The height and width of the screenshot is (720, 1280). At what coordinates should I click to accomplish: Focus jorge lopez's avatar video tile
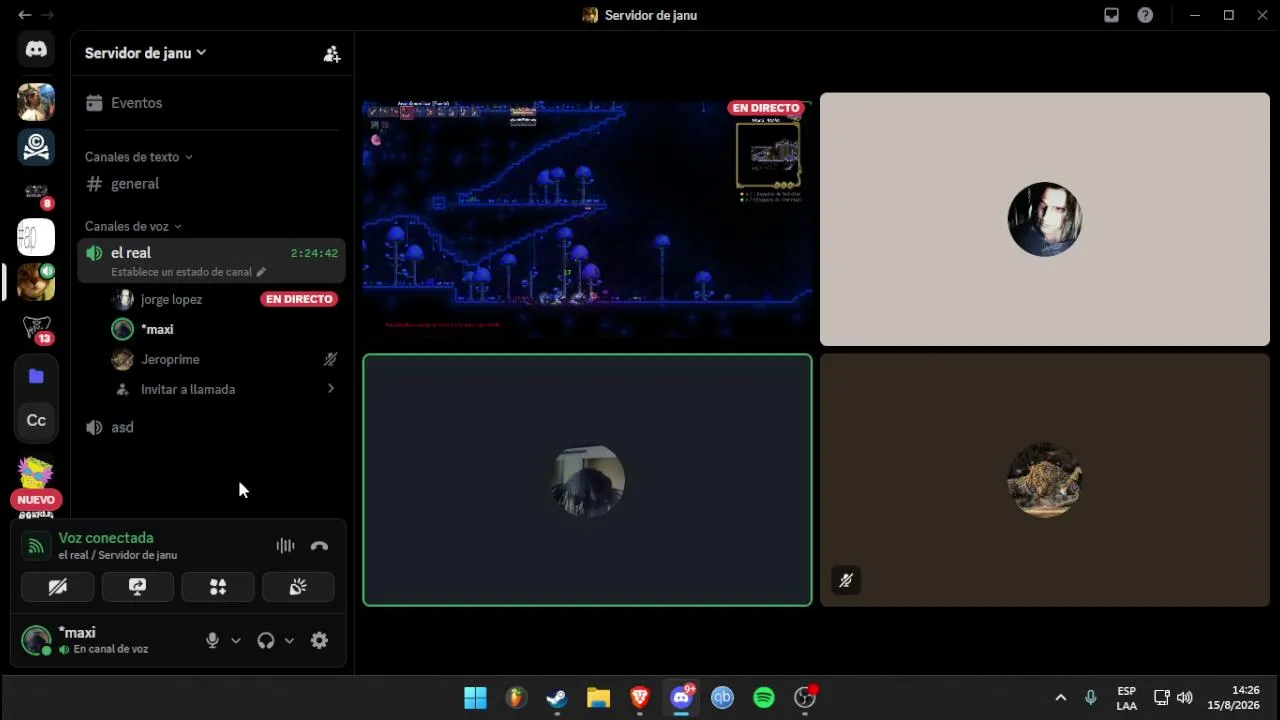click(1045, 219)
